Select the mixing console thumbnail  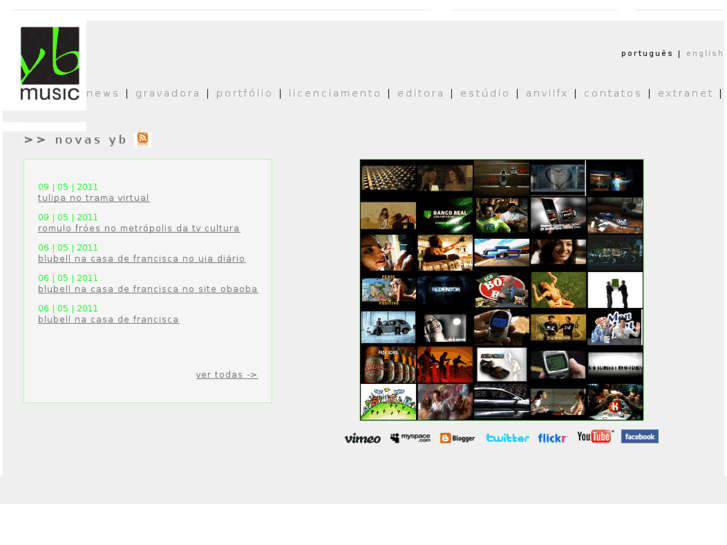click(x=389, y=178)
